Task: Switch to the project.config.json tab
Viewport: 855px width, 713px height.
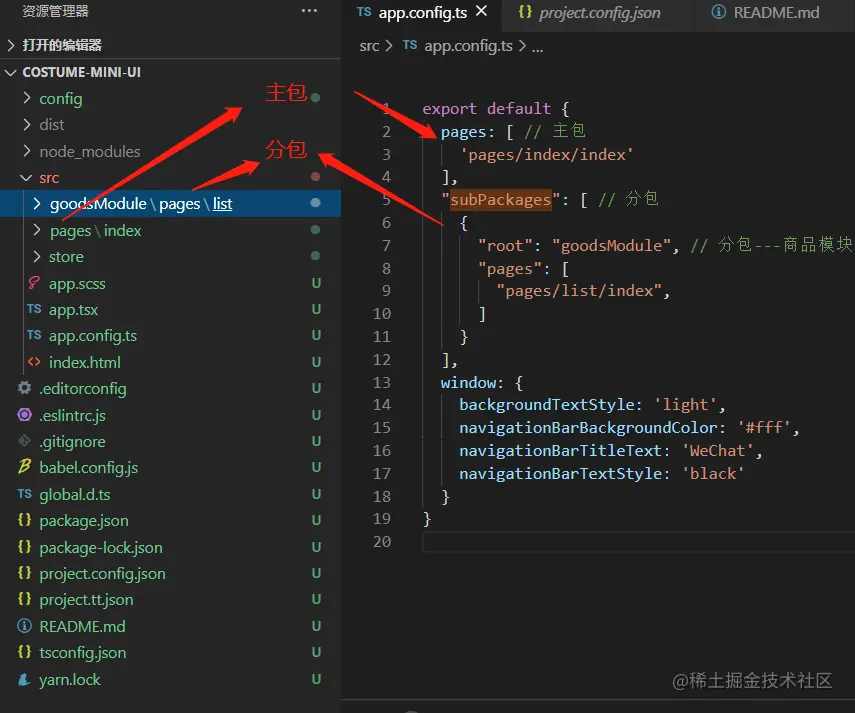Action: (599, 13)
